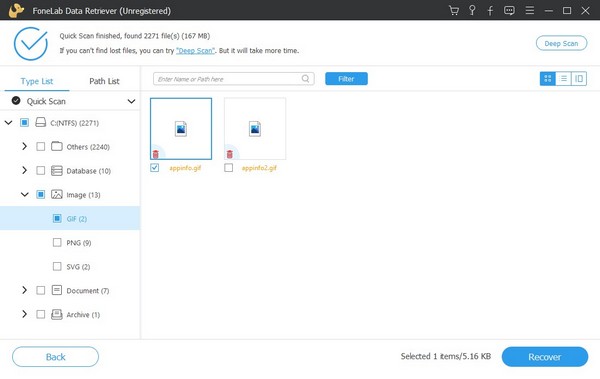Click deleted trash badge on appinfo.gif

point(156,154)
